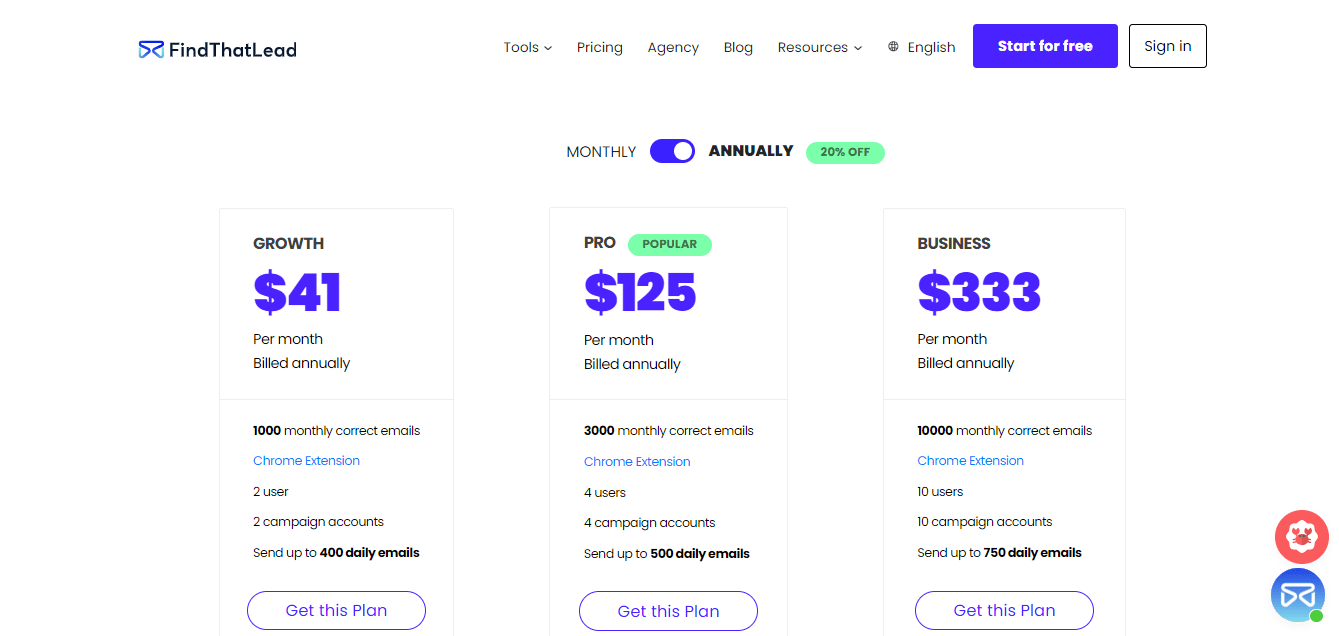This screenshot has width=1339, height=636.
Task: Get this Plan for Growth
Action: click(336, 610)
